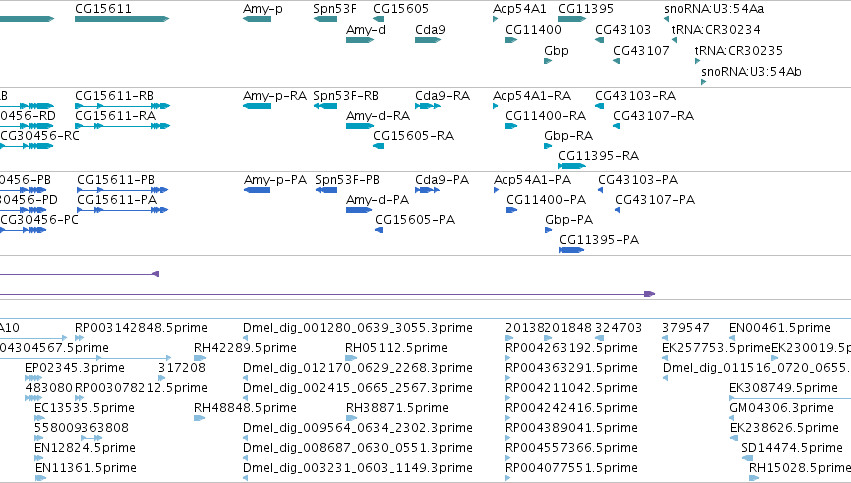Click the tRNA:CR30234 label
Image resolution: width=851 pixels, height=483 pixels.
716,29
